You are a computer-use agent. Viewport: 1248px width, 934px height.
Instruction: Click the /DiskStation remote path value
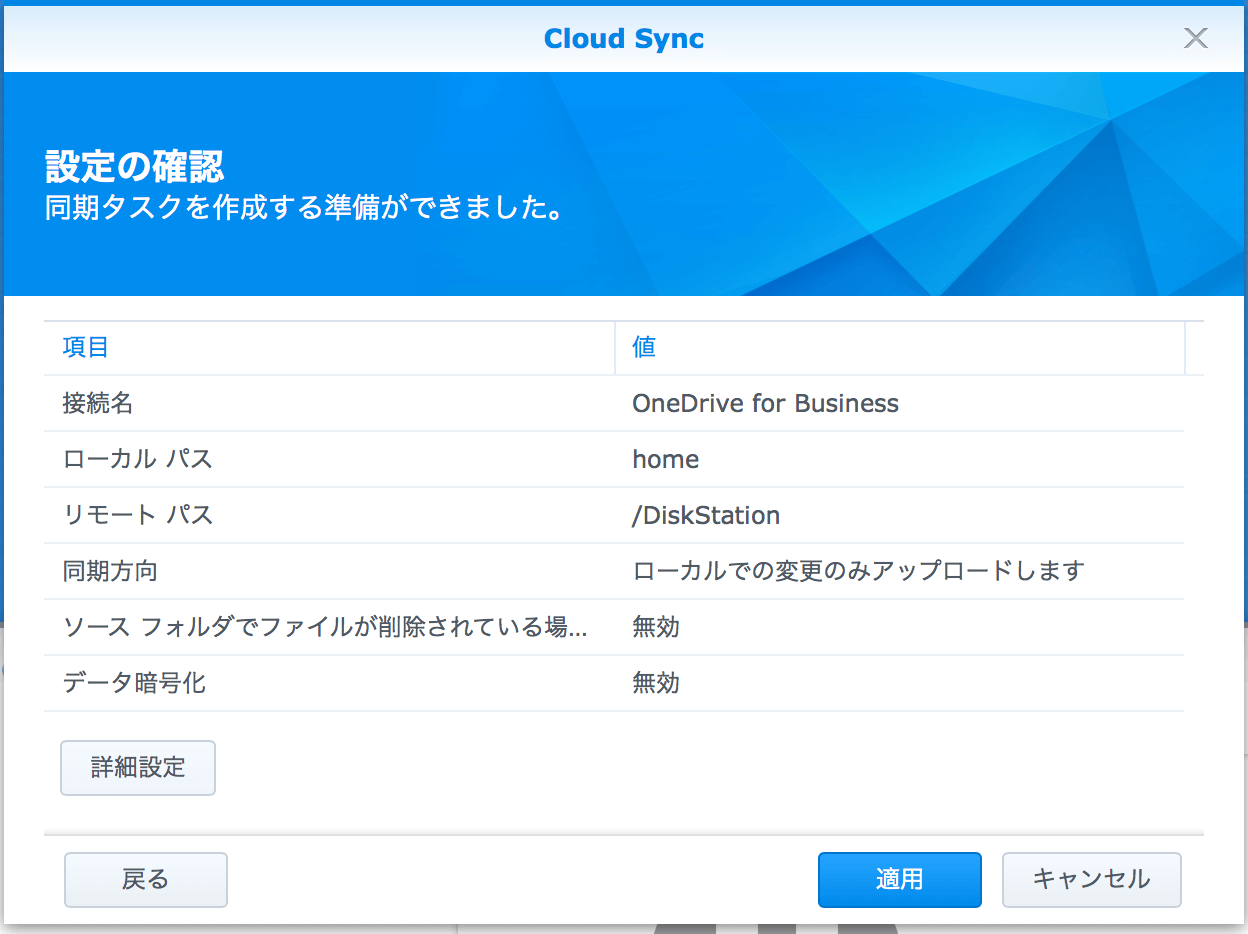(x=705, y=516)
